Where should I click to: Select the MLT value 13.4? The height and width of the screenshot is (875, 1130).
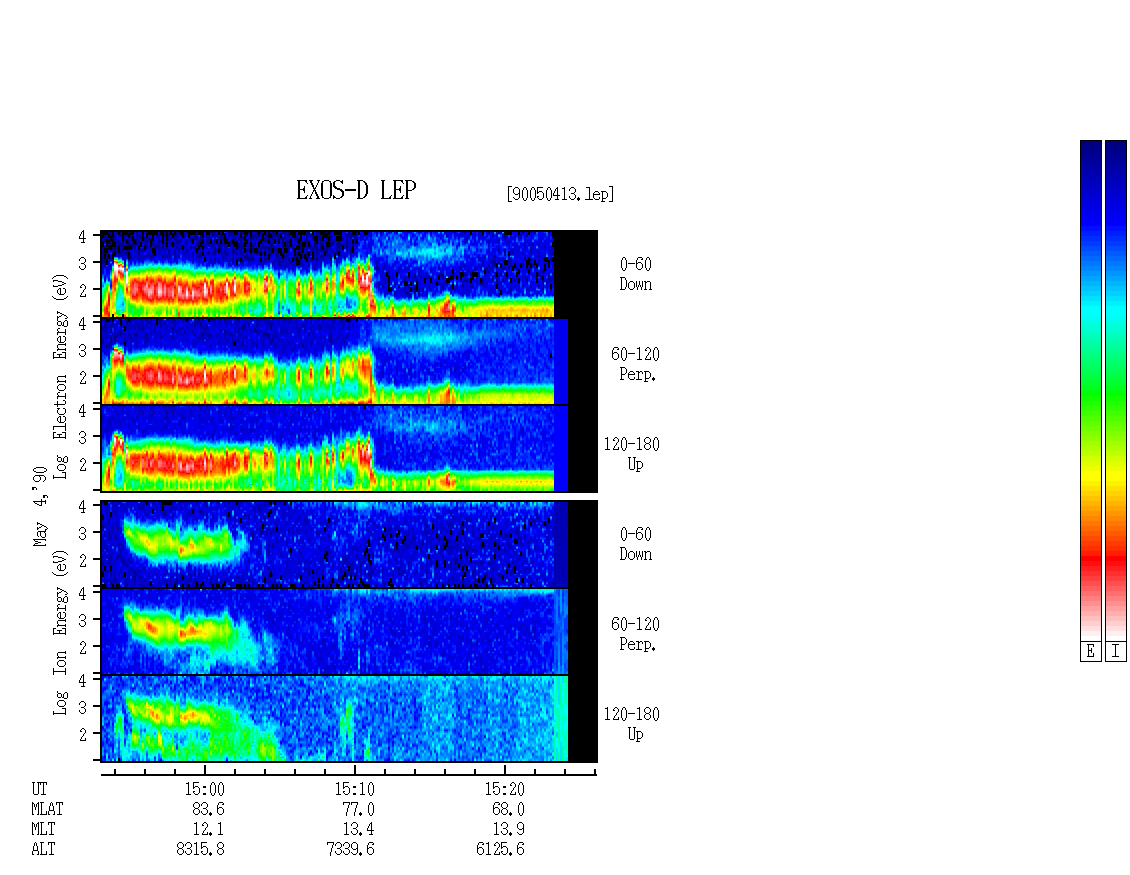click(358, 830)
